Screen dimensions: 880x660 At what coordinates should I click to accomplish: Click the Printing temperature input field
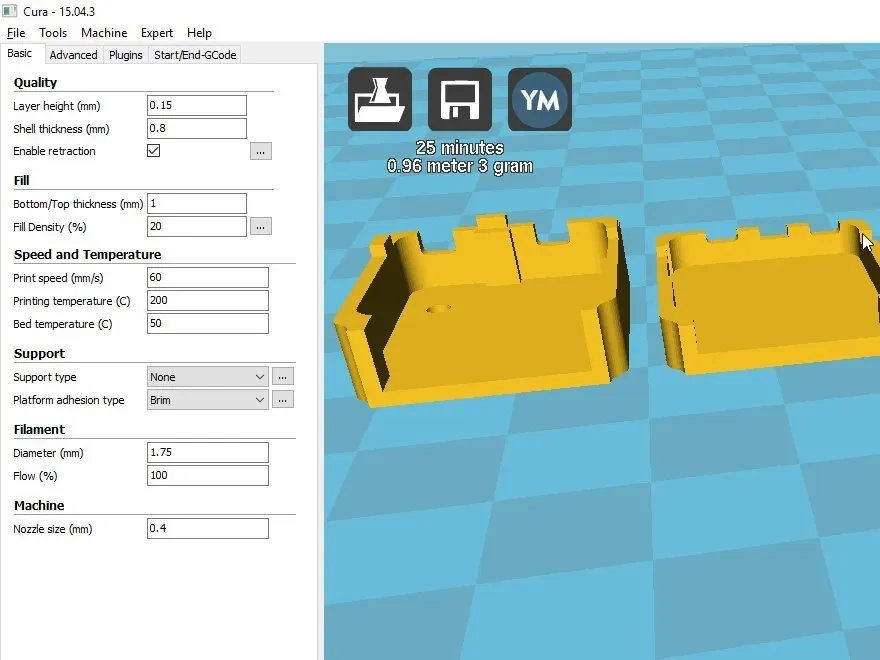[208, 300]
